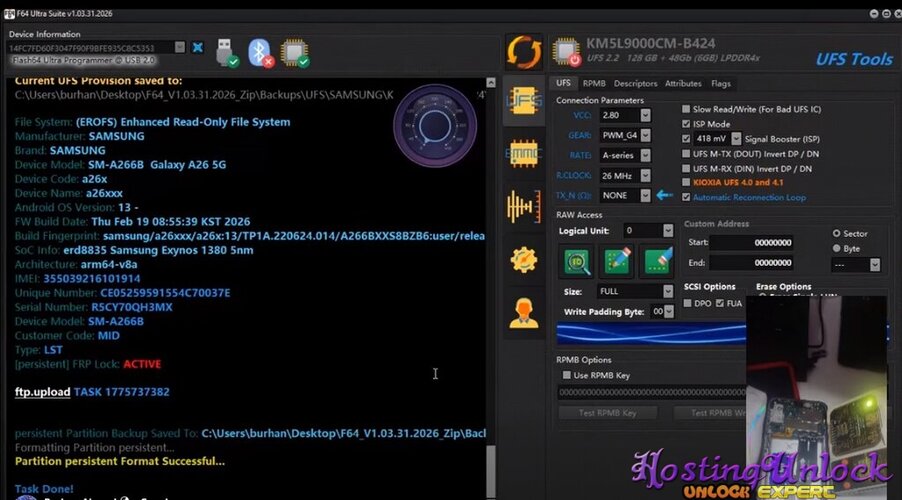This screenshot has height=500, width=902.
Task: Open the gear wrench settings icon
Action: point(523,259)
